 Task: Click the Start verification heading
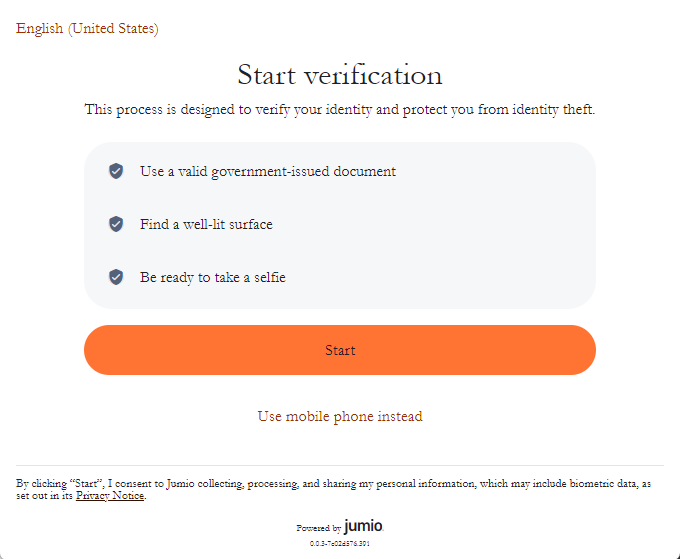click(x=340, y=75)
